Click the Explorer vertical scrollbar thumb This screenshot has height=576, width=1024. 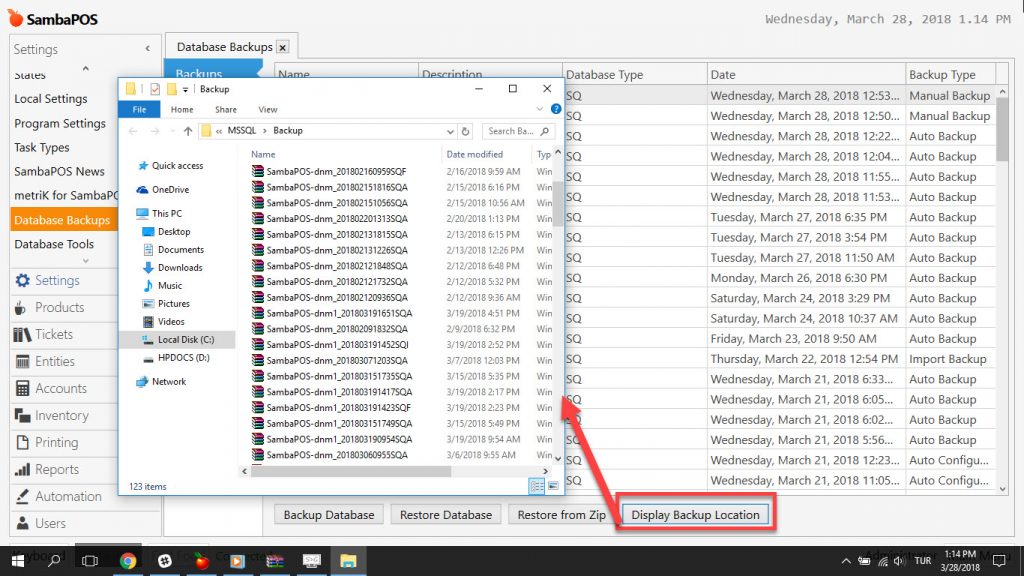[x=558, y=203]
